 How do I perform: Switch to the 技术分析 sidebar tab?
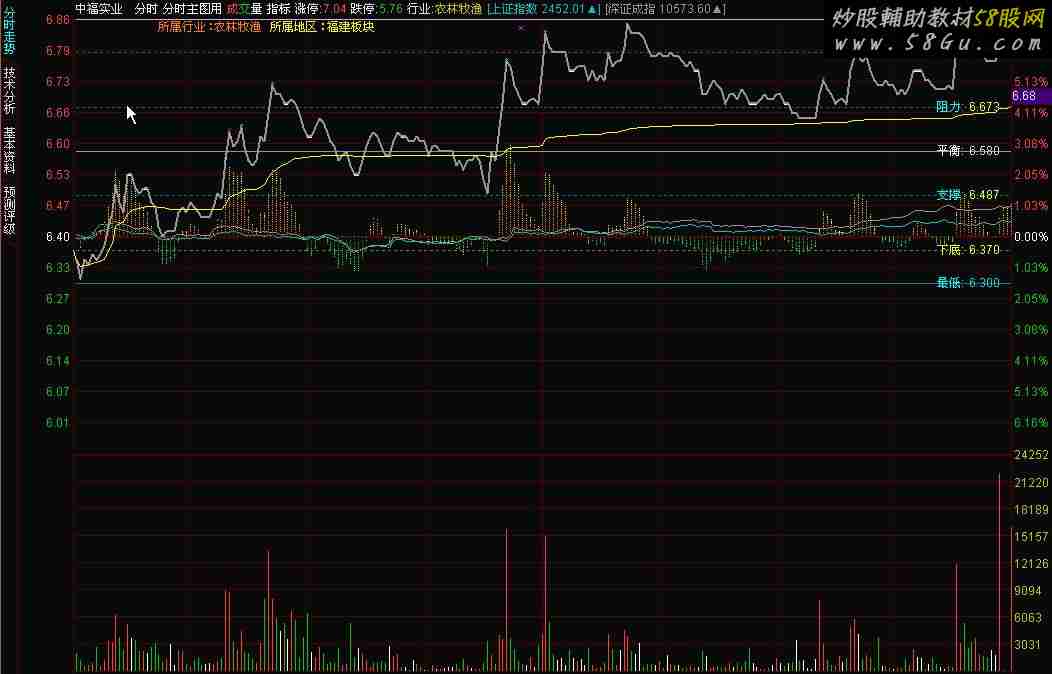[x=9, y=91]
